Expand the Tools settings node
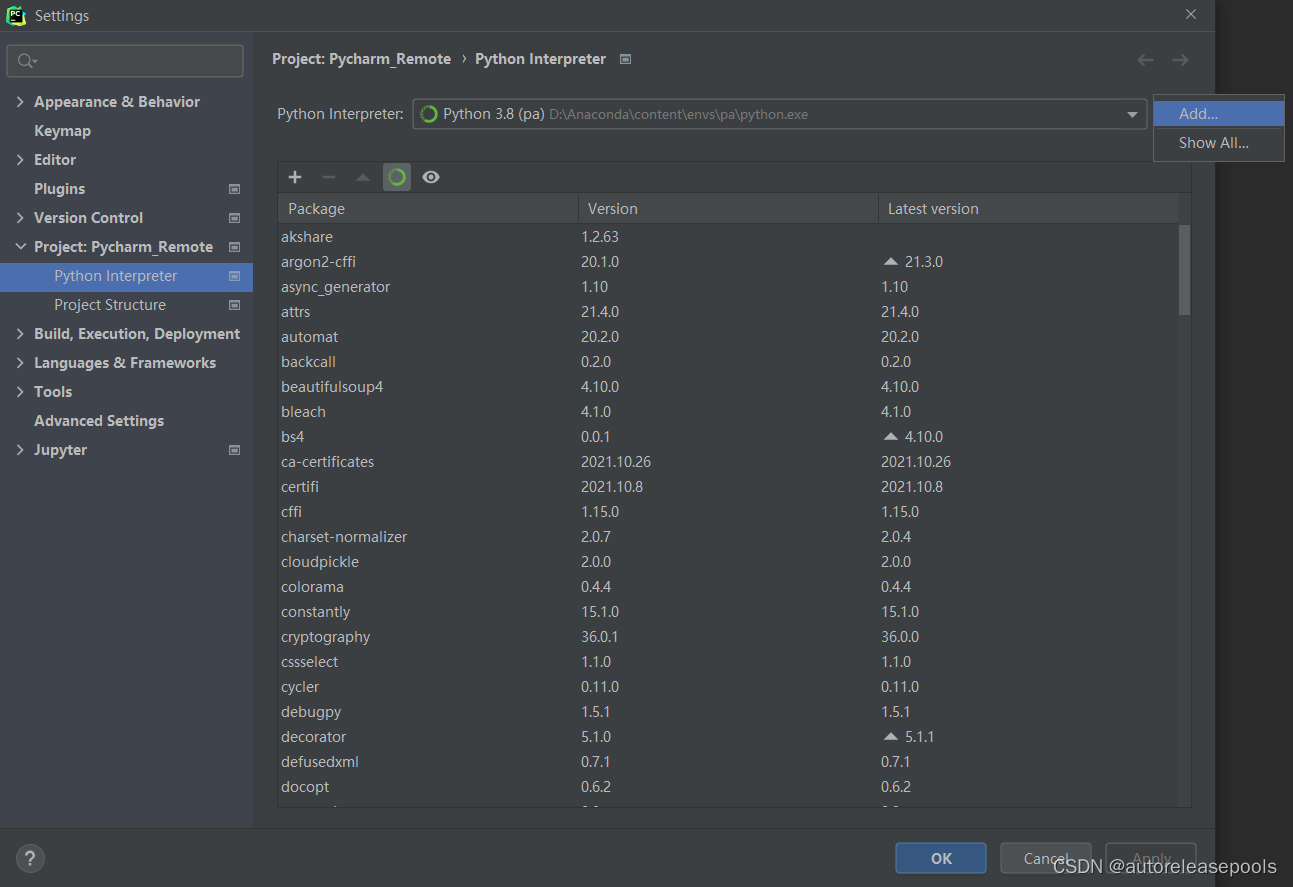 tap(20, 392)
